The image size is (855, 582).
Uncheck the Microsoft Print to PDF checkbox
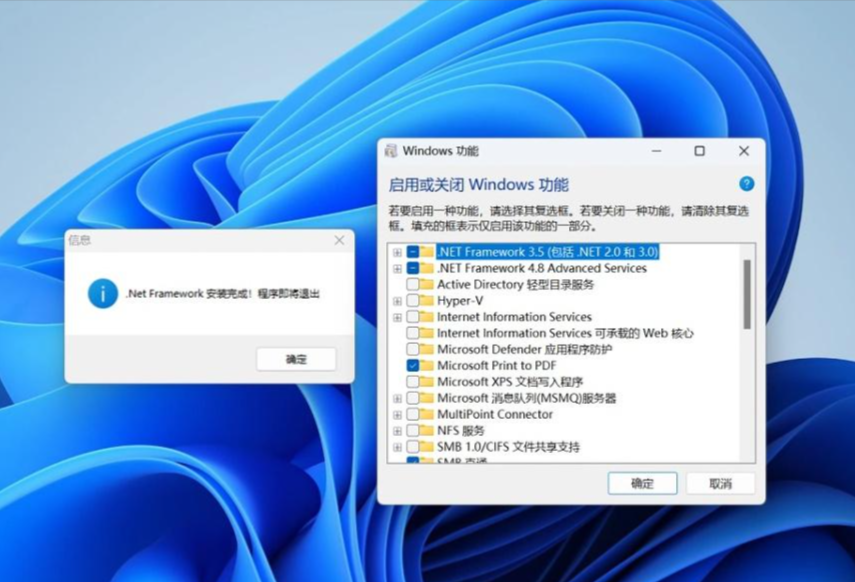click(413, 365)
